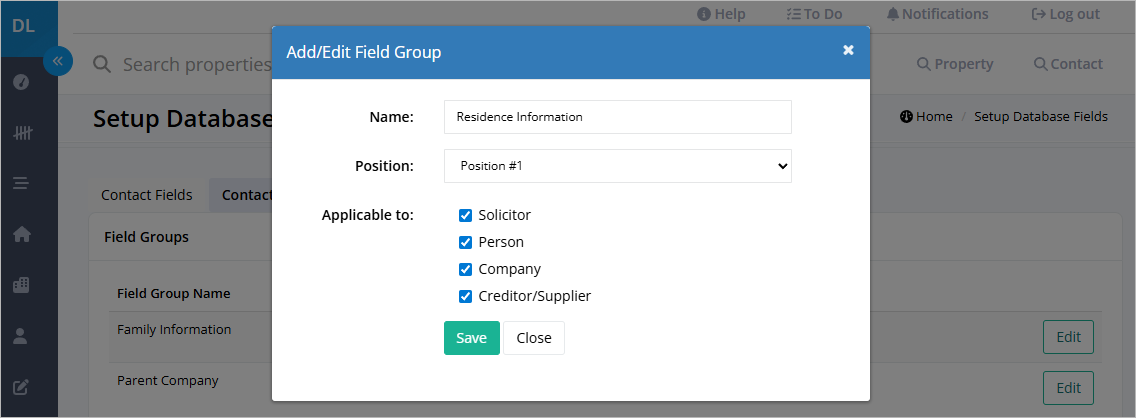
Task: Edit the Parent Company field group
Action: [1068, 388]
